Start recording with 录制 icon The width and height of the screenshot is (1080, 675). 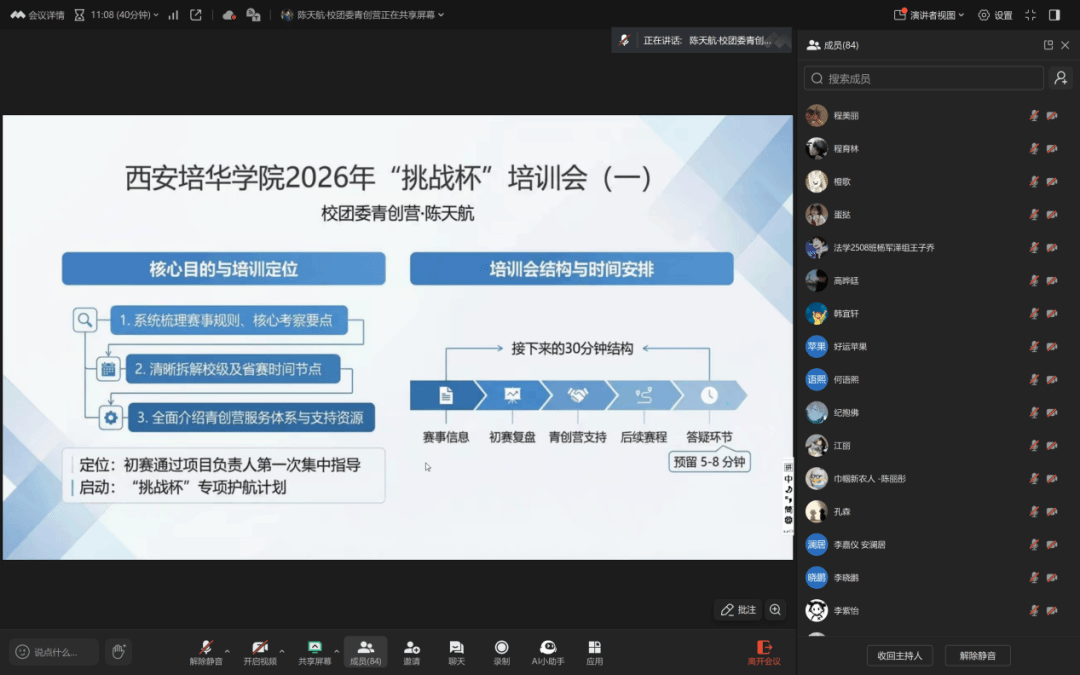[x=501, y=650]
